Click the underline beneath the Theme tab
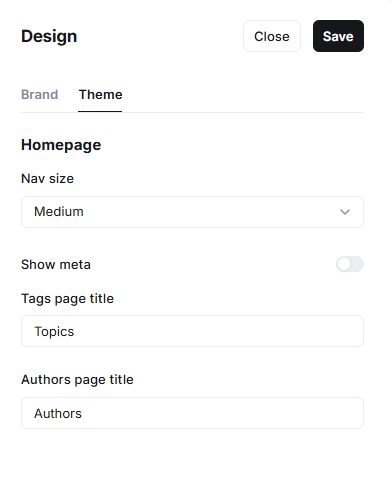The height and width of the screenshot is (492, 392). [100, 111]
